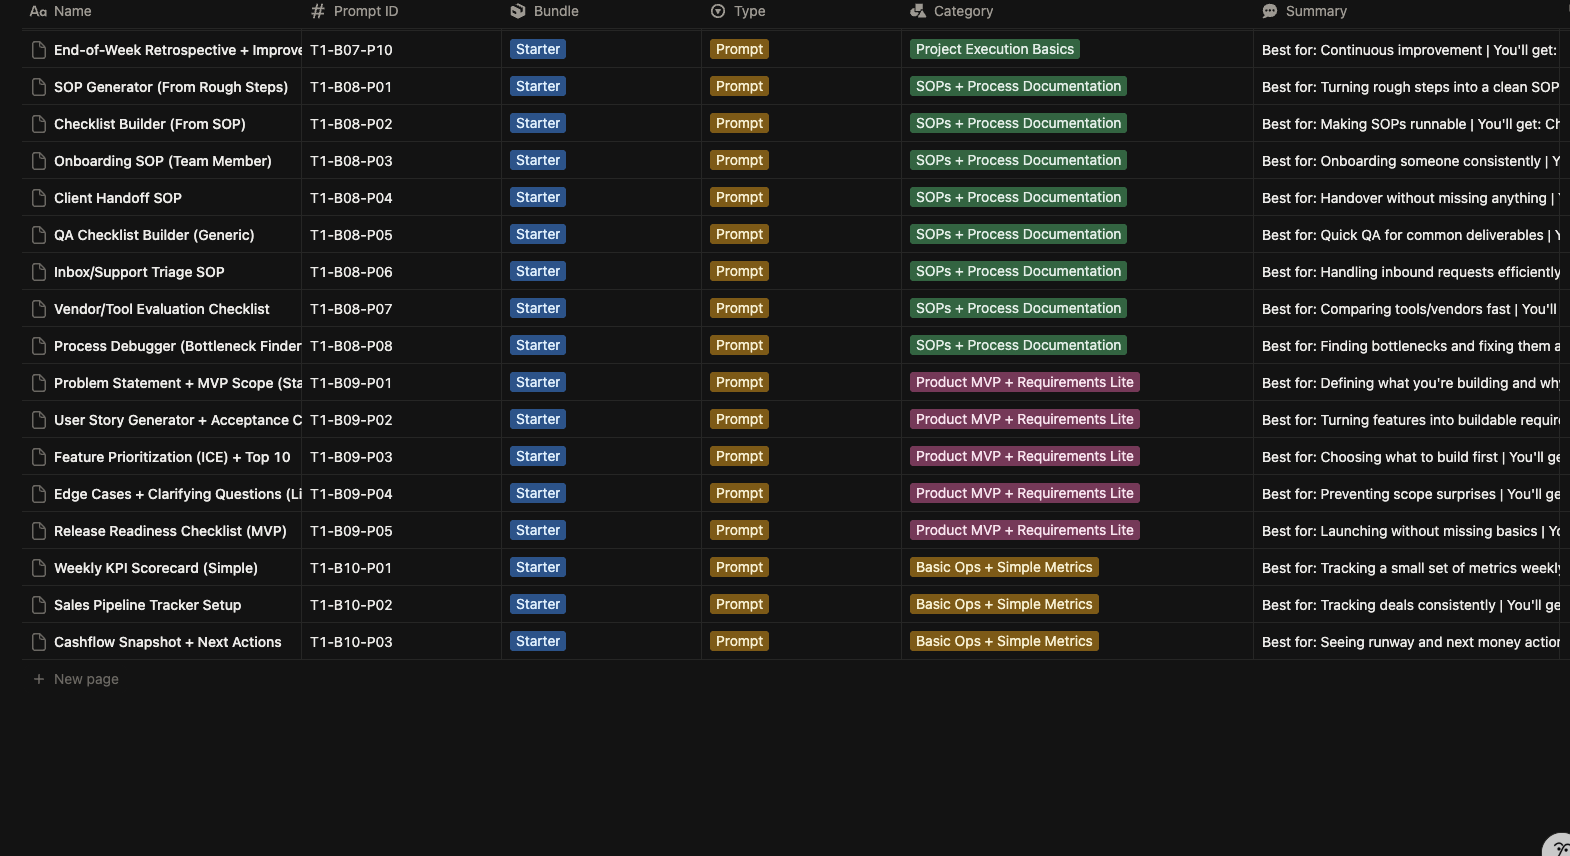Screen dimensions: 1570x856
Task: Open the Client Handoff SOP page
Action: pyautogui.click(x=118, y=198)
